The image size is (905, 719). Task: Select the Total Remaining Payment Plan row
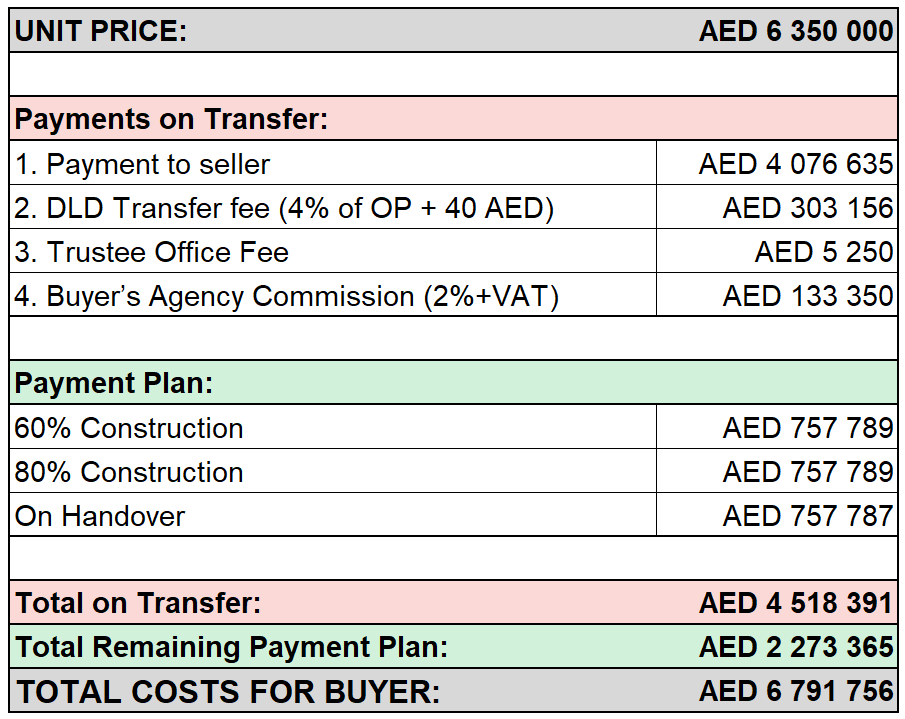(453, 646)
